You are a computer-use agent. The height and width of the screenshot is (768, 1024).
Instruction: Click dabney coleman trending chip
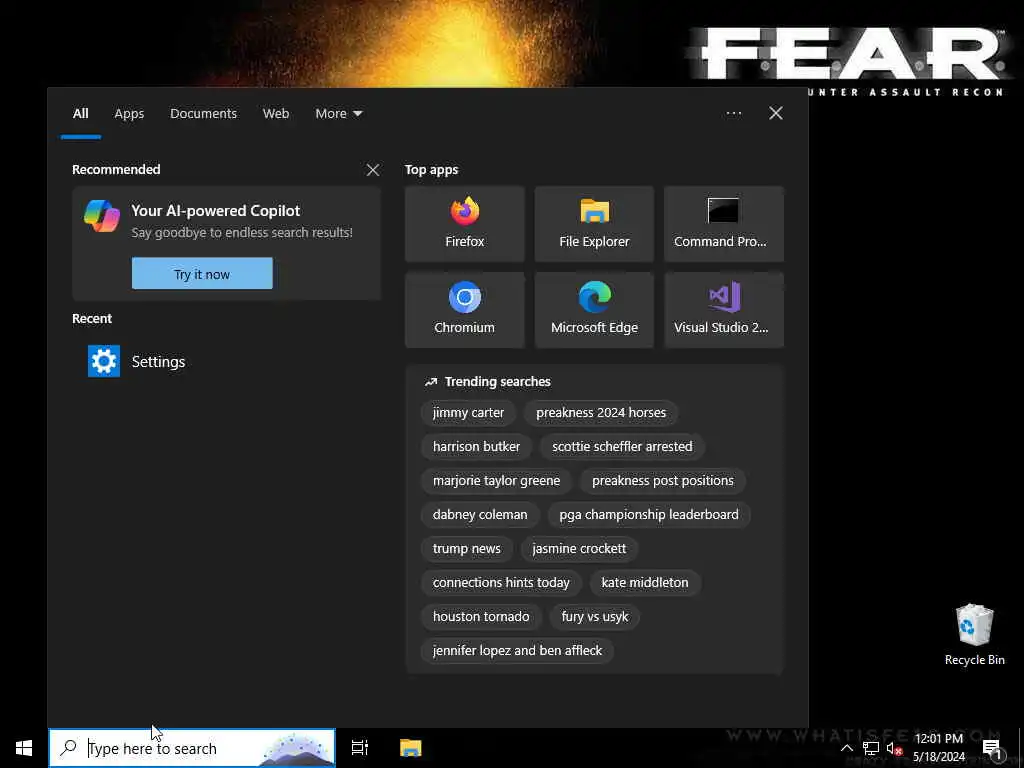480,515
